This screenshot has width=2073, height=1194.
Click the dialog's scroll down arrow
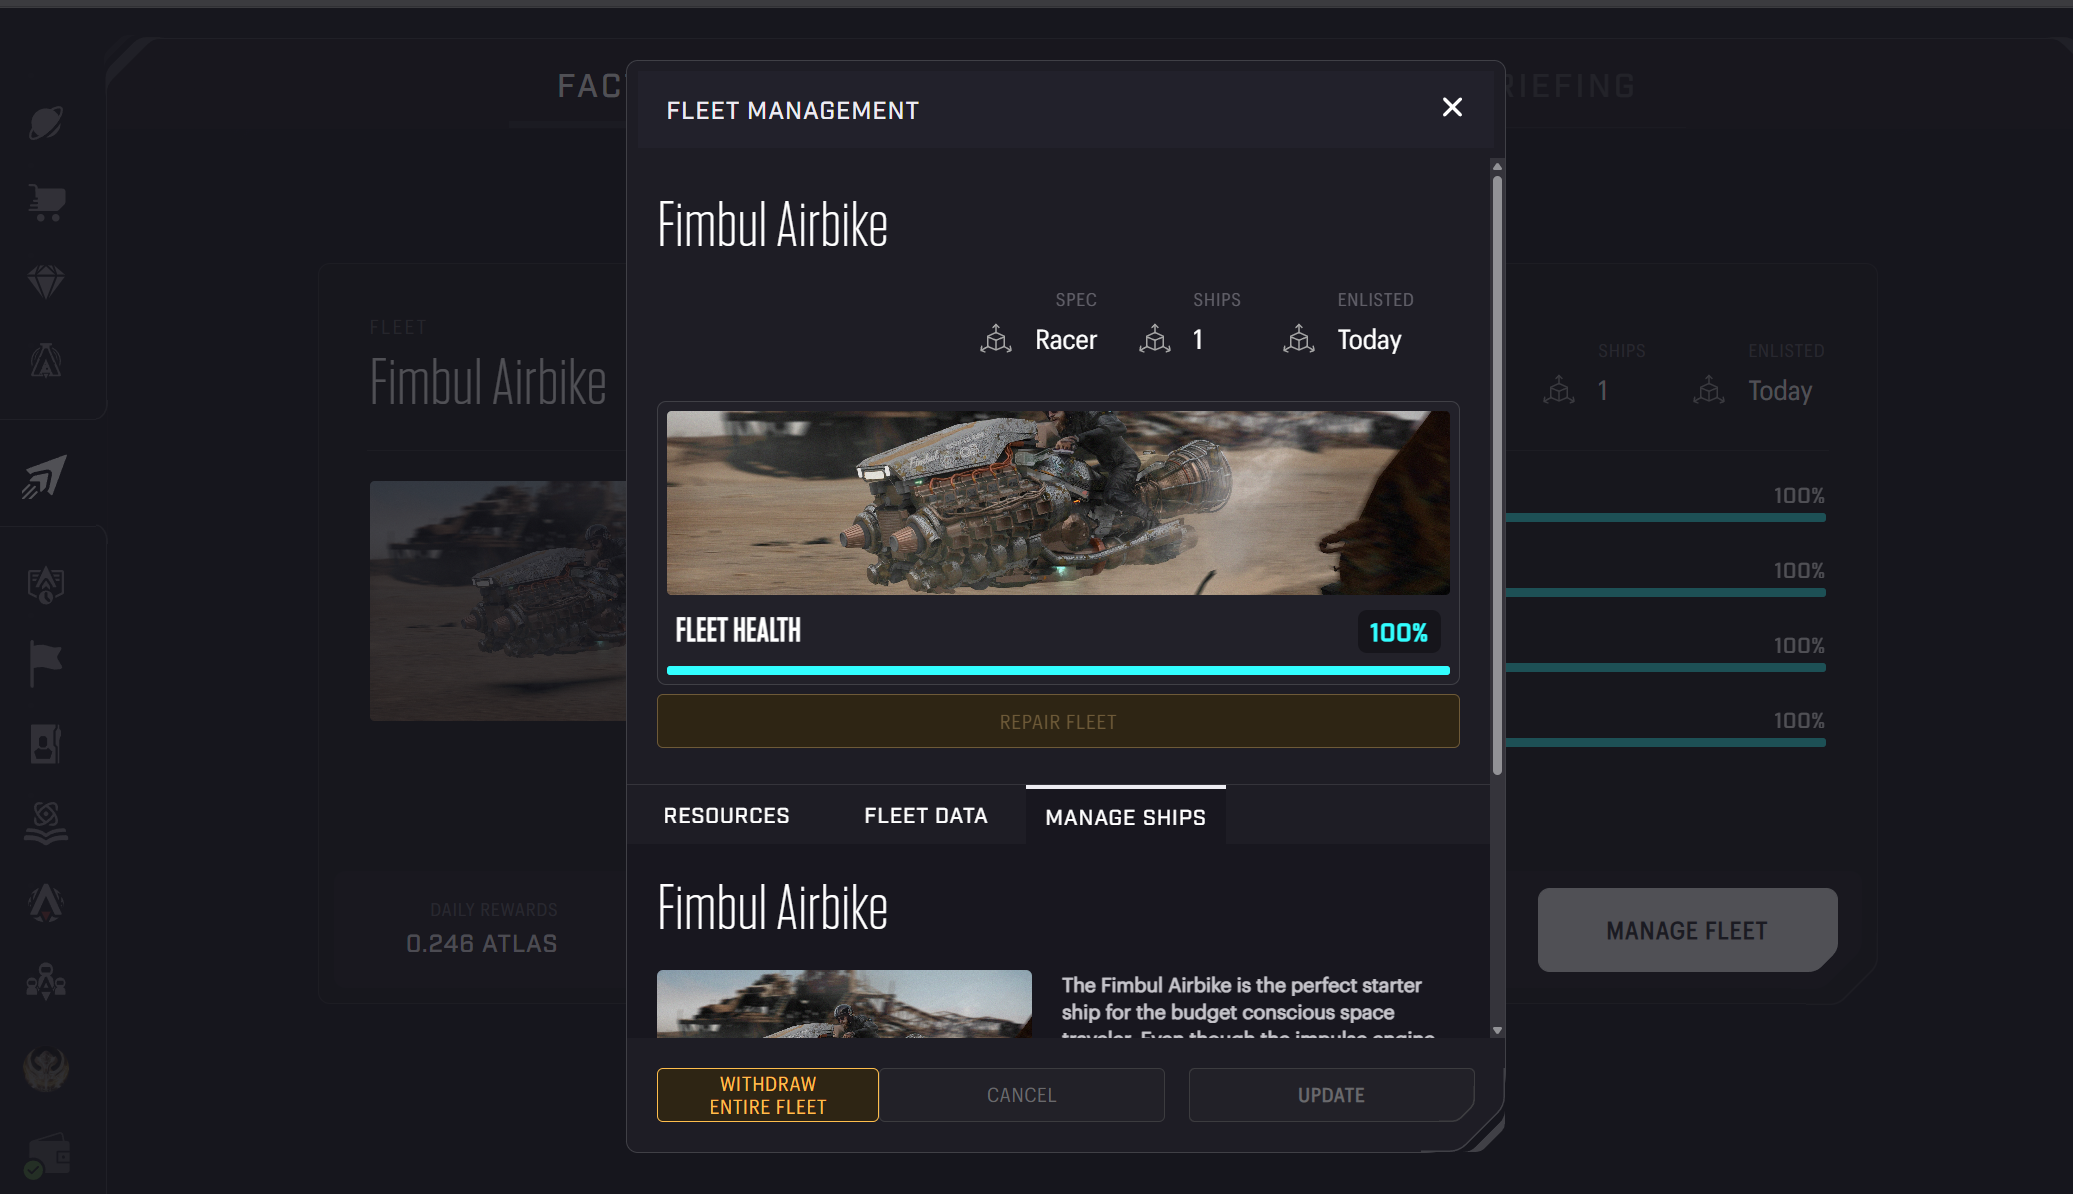[x=1497, y=1030]
